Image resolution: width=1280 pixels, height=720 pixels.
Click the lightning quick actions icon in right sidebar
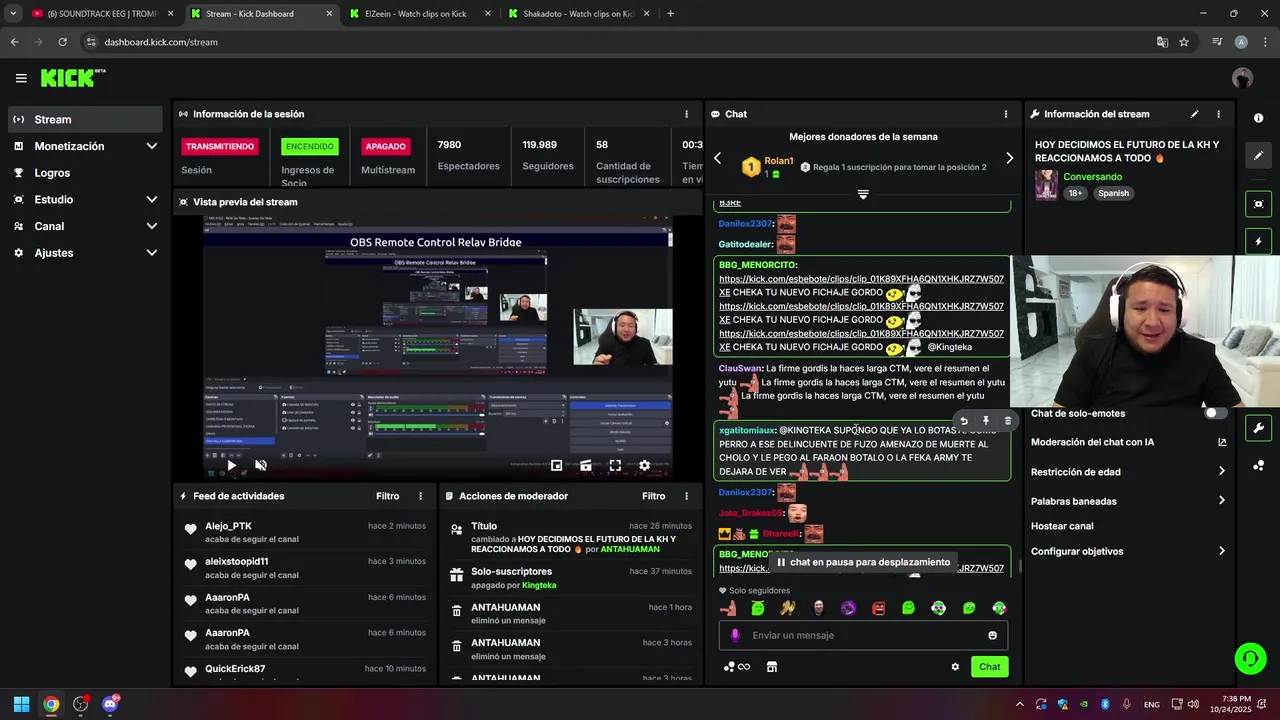[1258, 242]
